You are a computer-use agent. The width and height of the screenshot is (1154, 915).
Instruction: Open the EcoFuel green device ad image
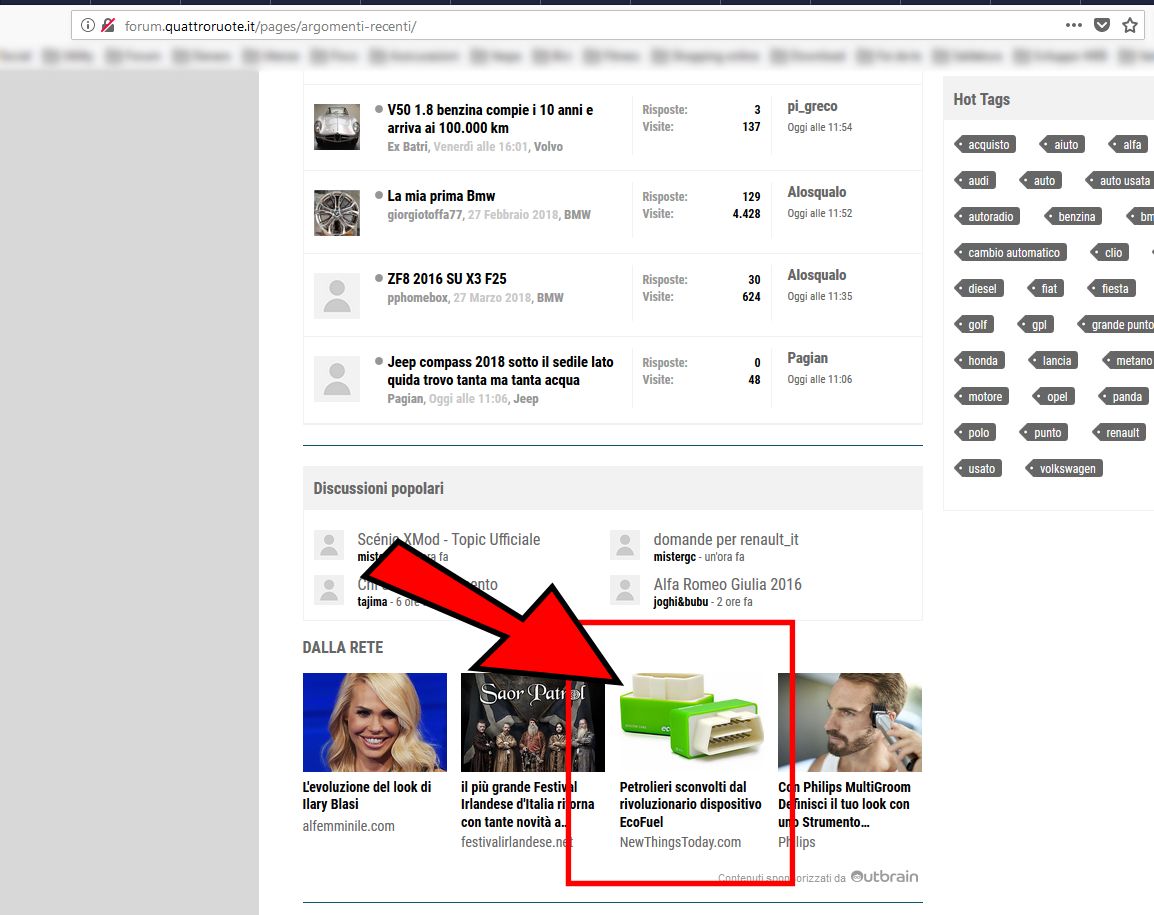point(691,722)
